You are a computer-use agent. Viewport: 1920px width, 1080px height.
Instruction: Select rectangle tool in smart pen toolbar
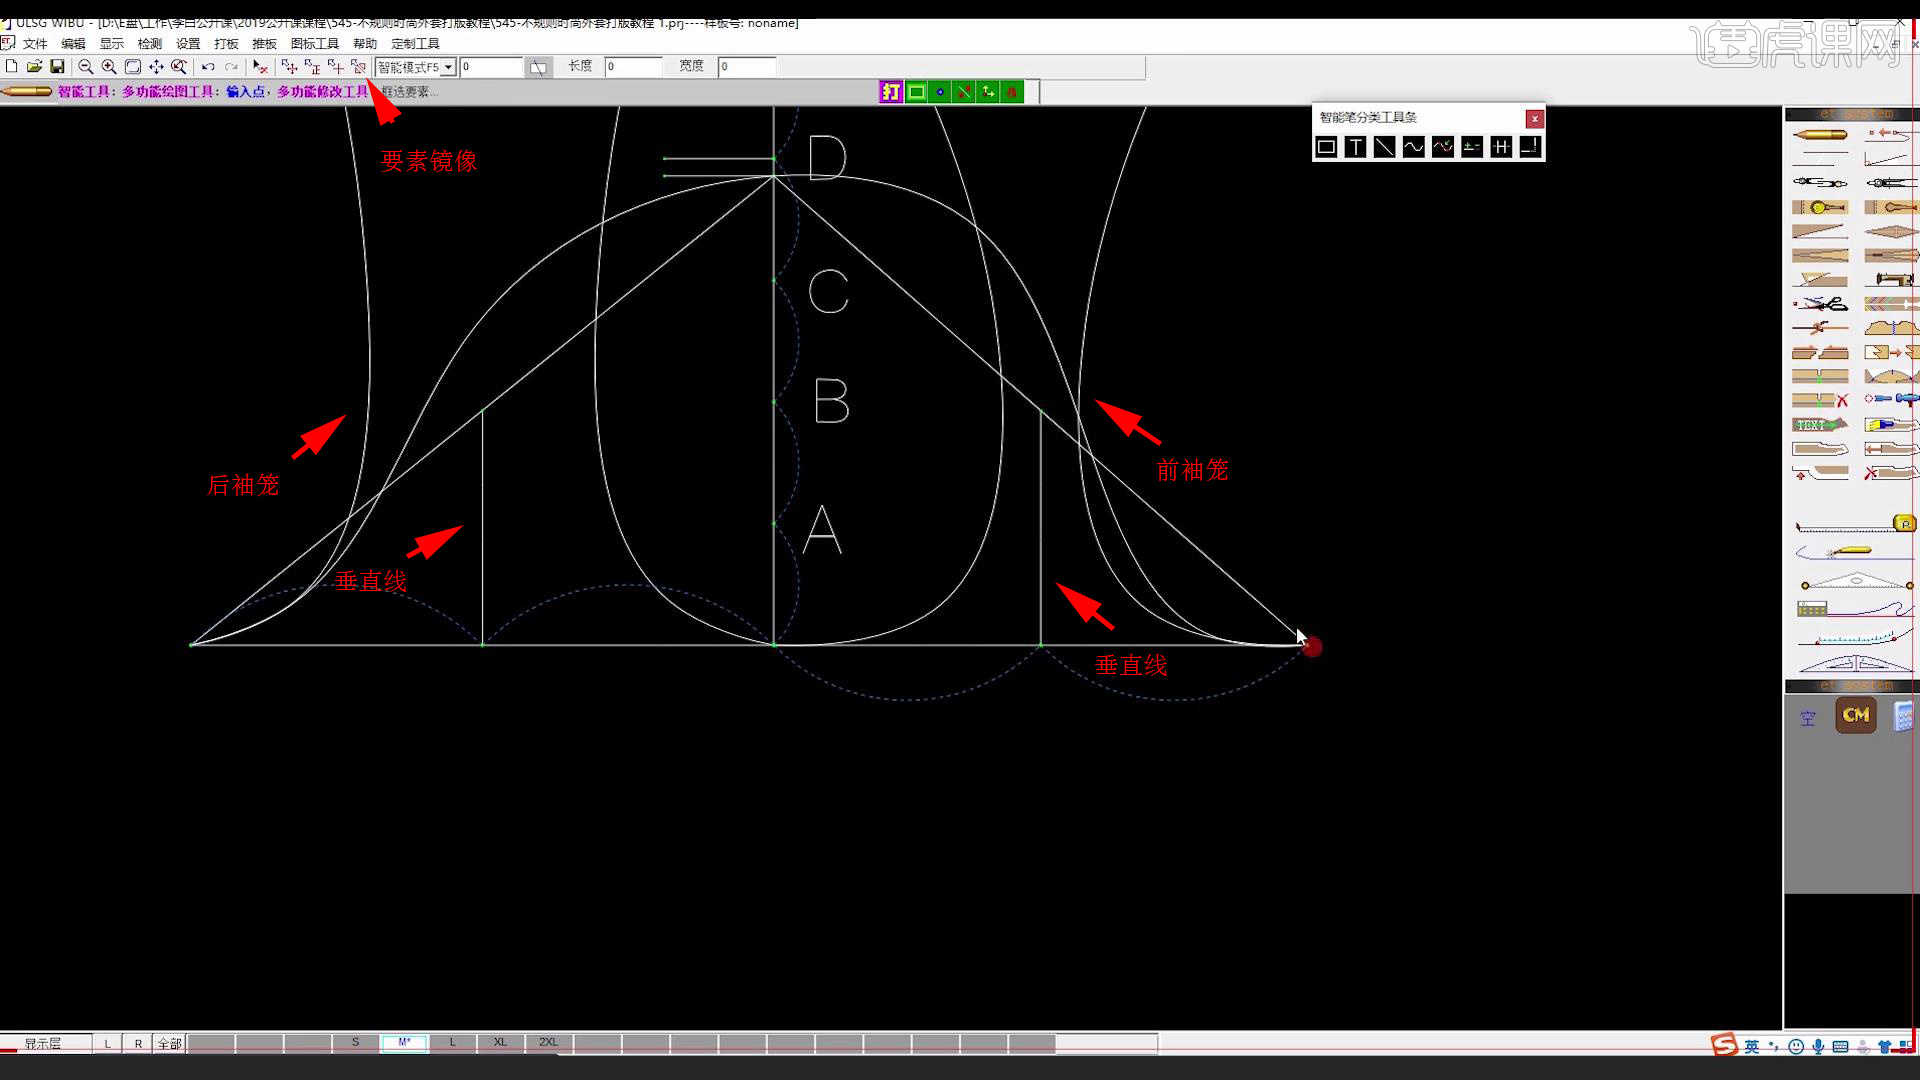1326,147
